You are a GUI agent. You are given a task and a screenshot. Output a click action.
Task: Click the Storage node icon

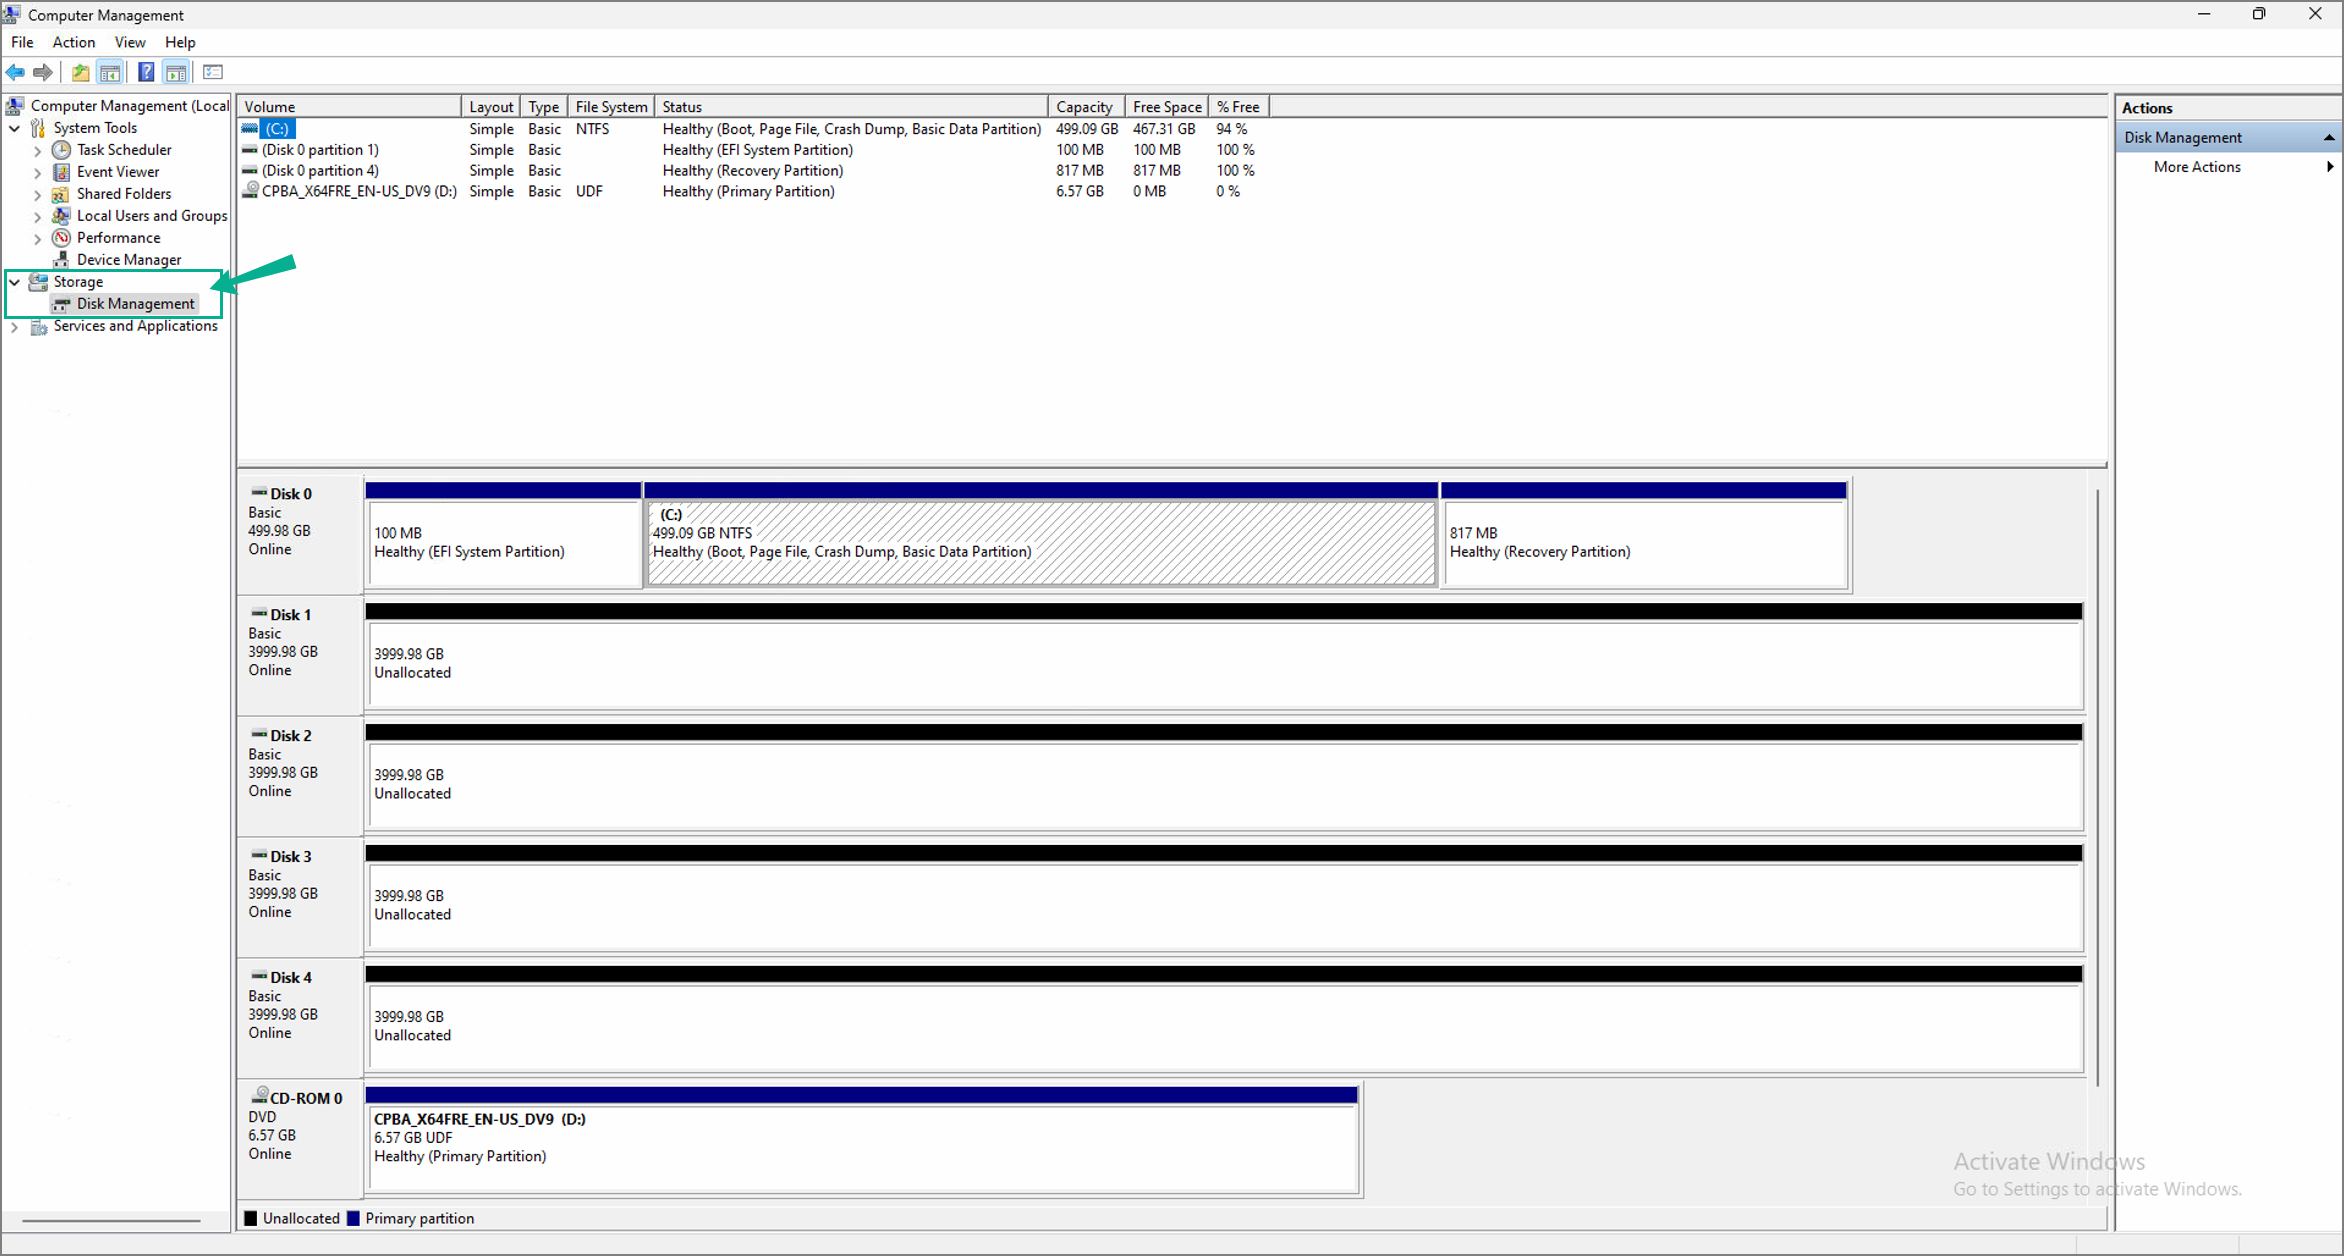point(38,282)
